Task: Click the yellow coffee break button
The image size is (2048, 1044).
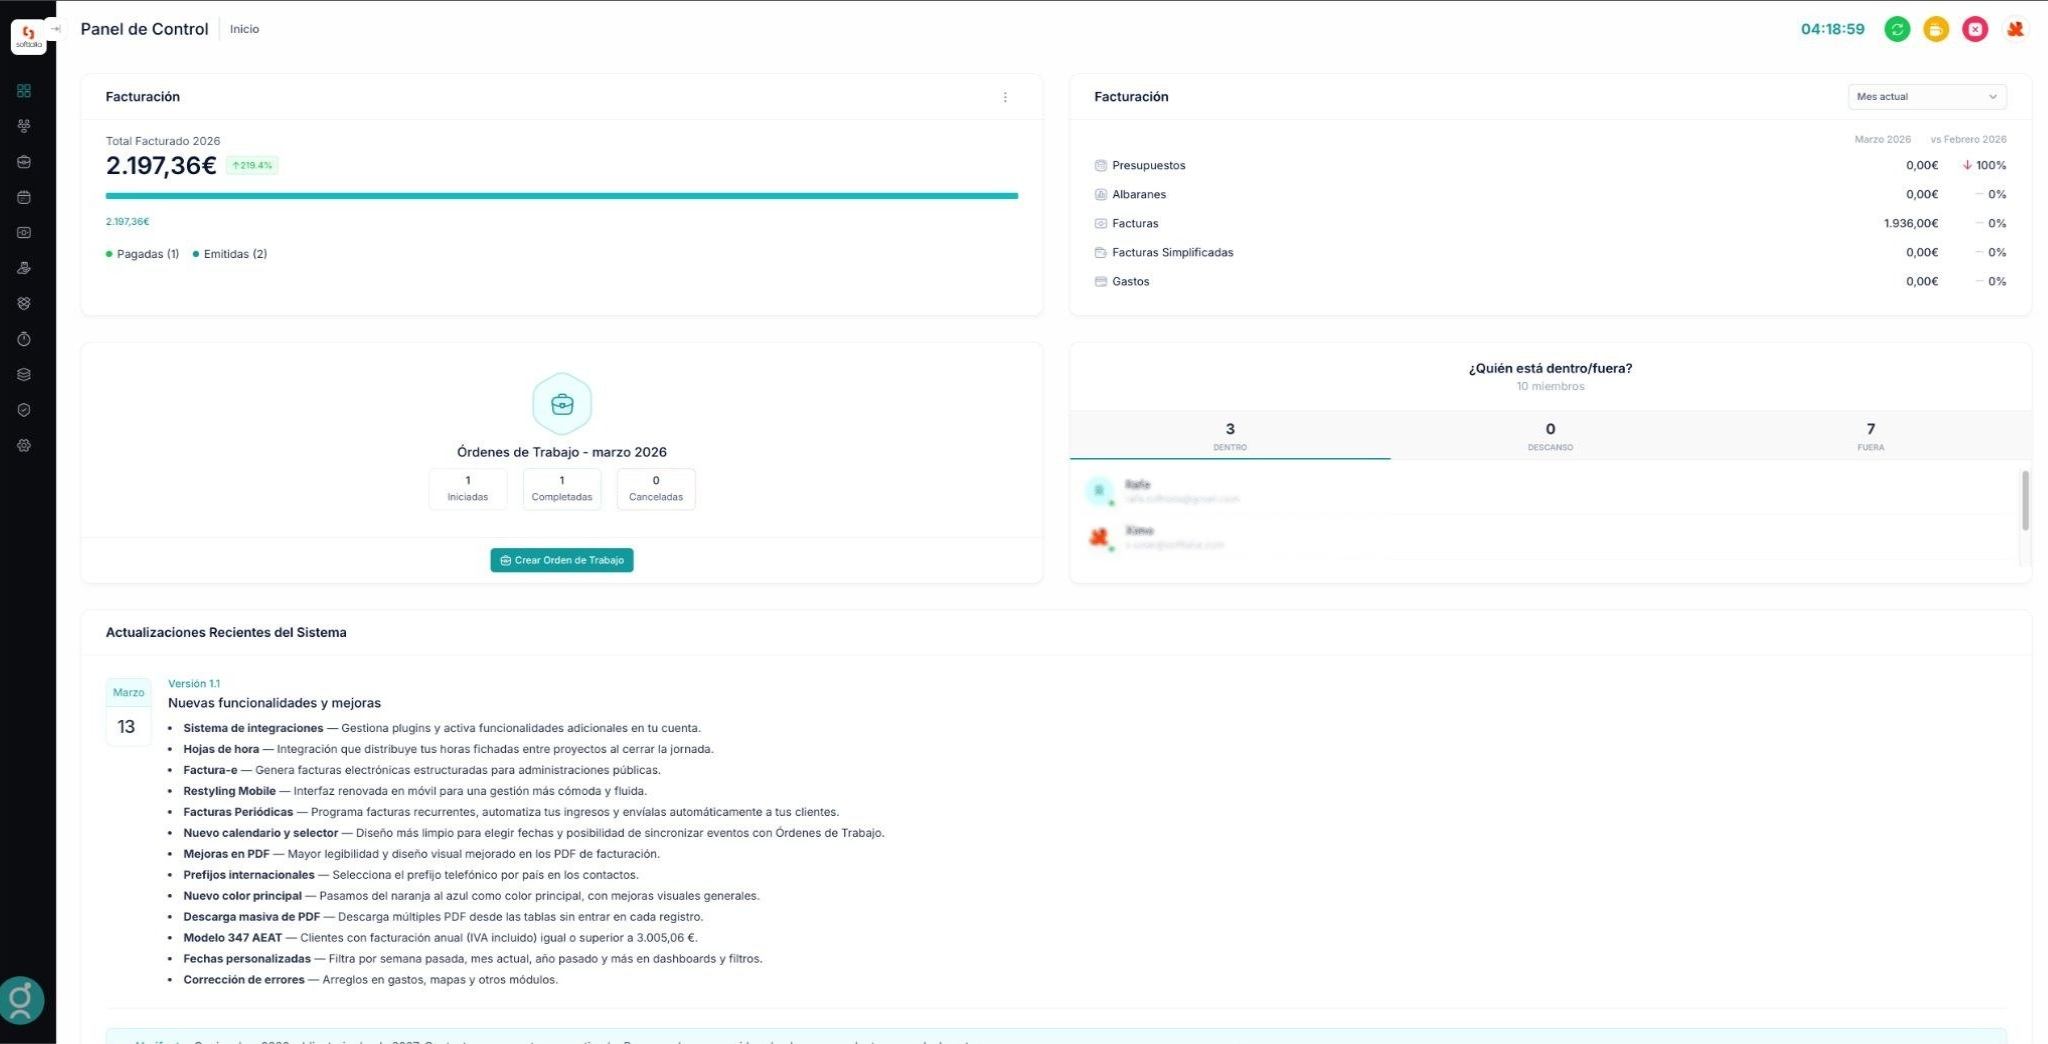Action: [1936, 29]
